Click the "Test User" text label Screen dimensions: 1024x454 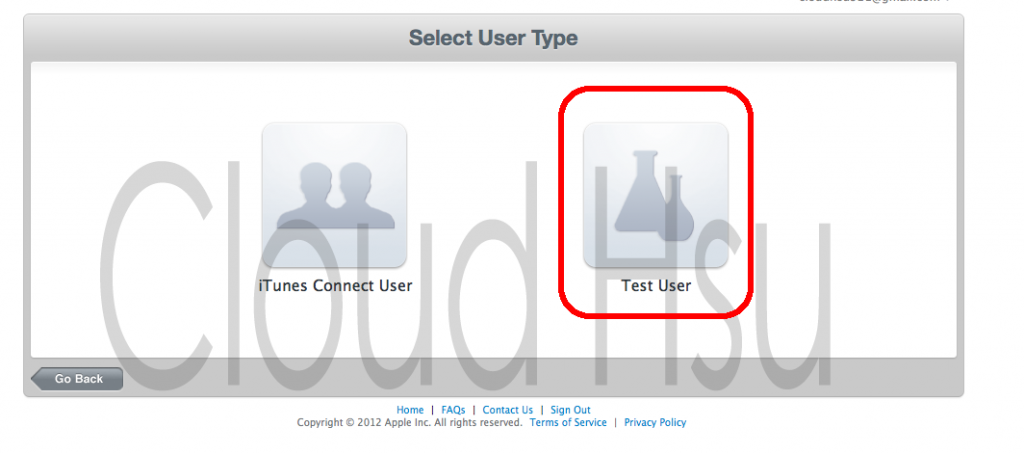pos(656,285)
